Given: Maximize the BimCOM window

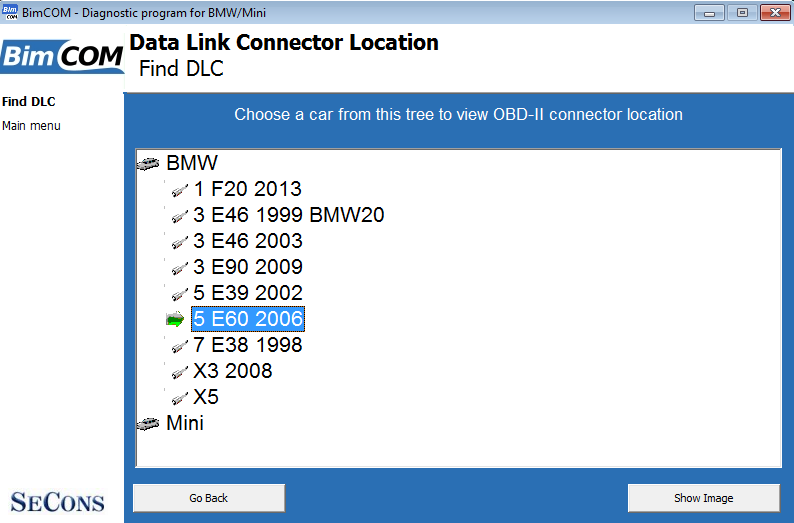Looking at the screenshot, I should (x=742, y=13).
